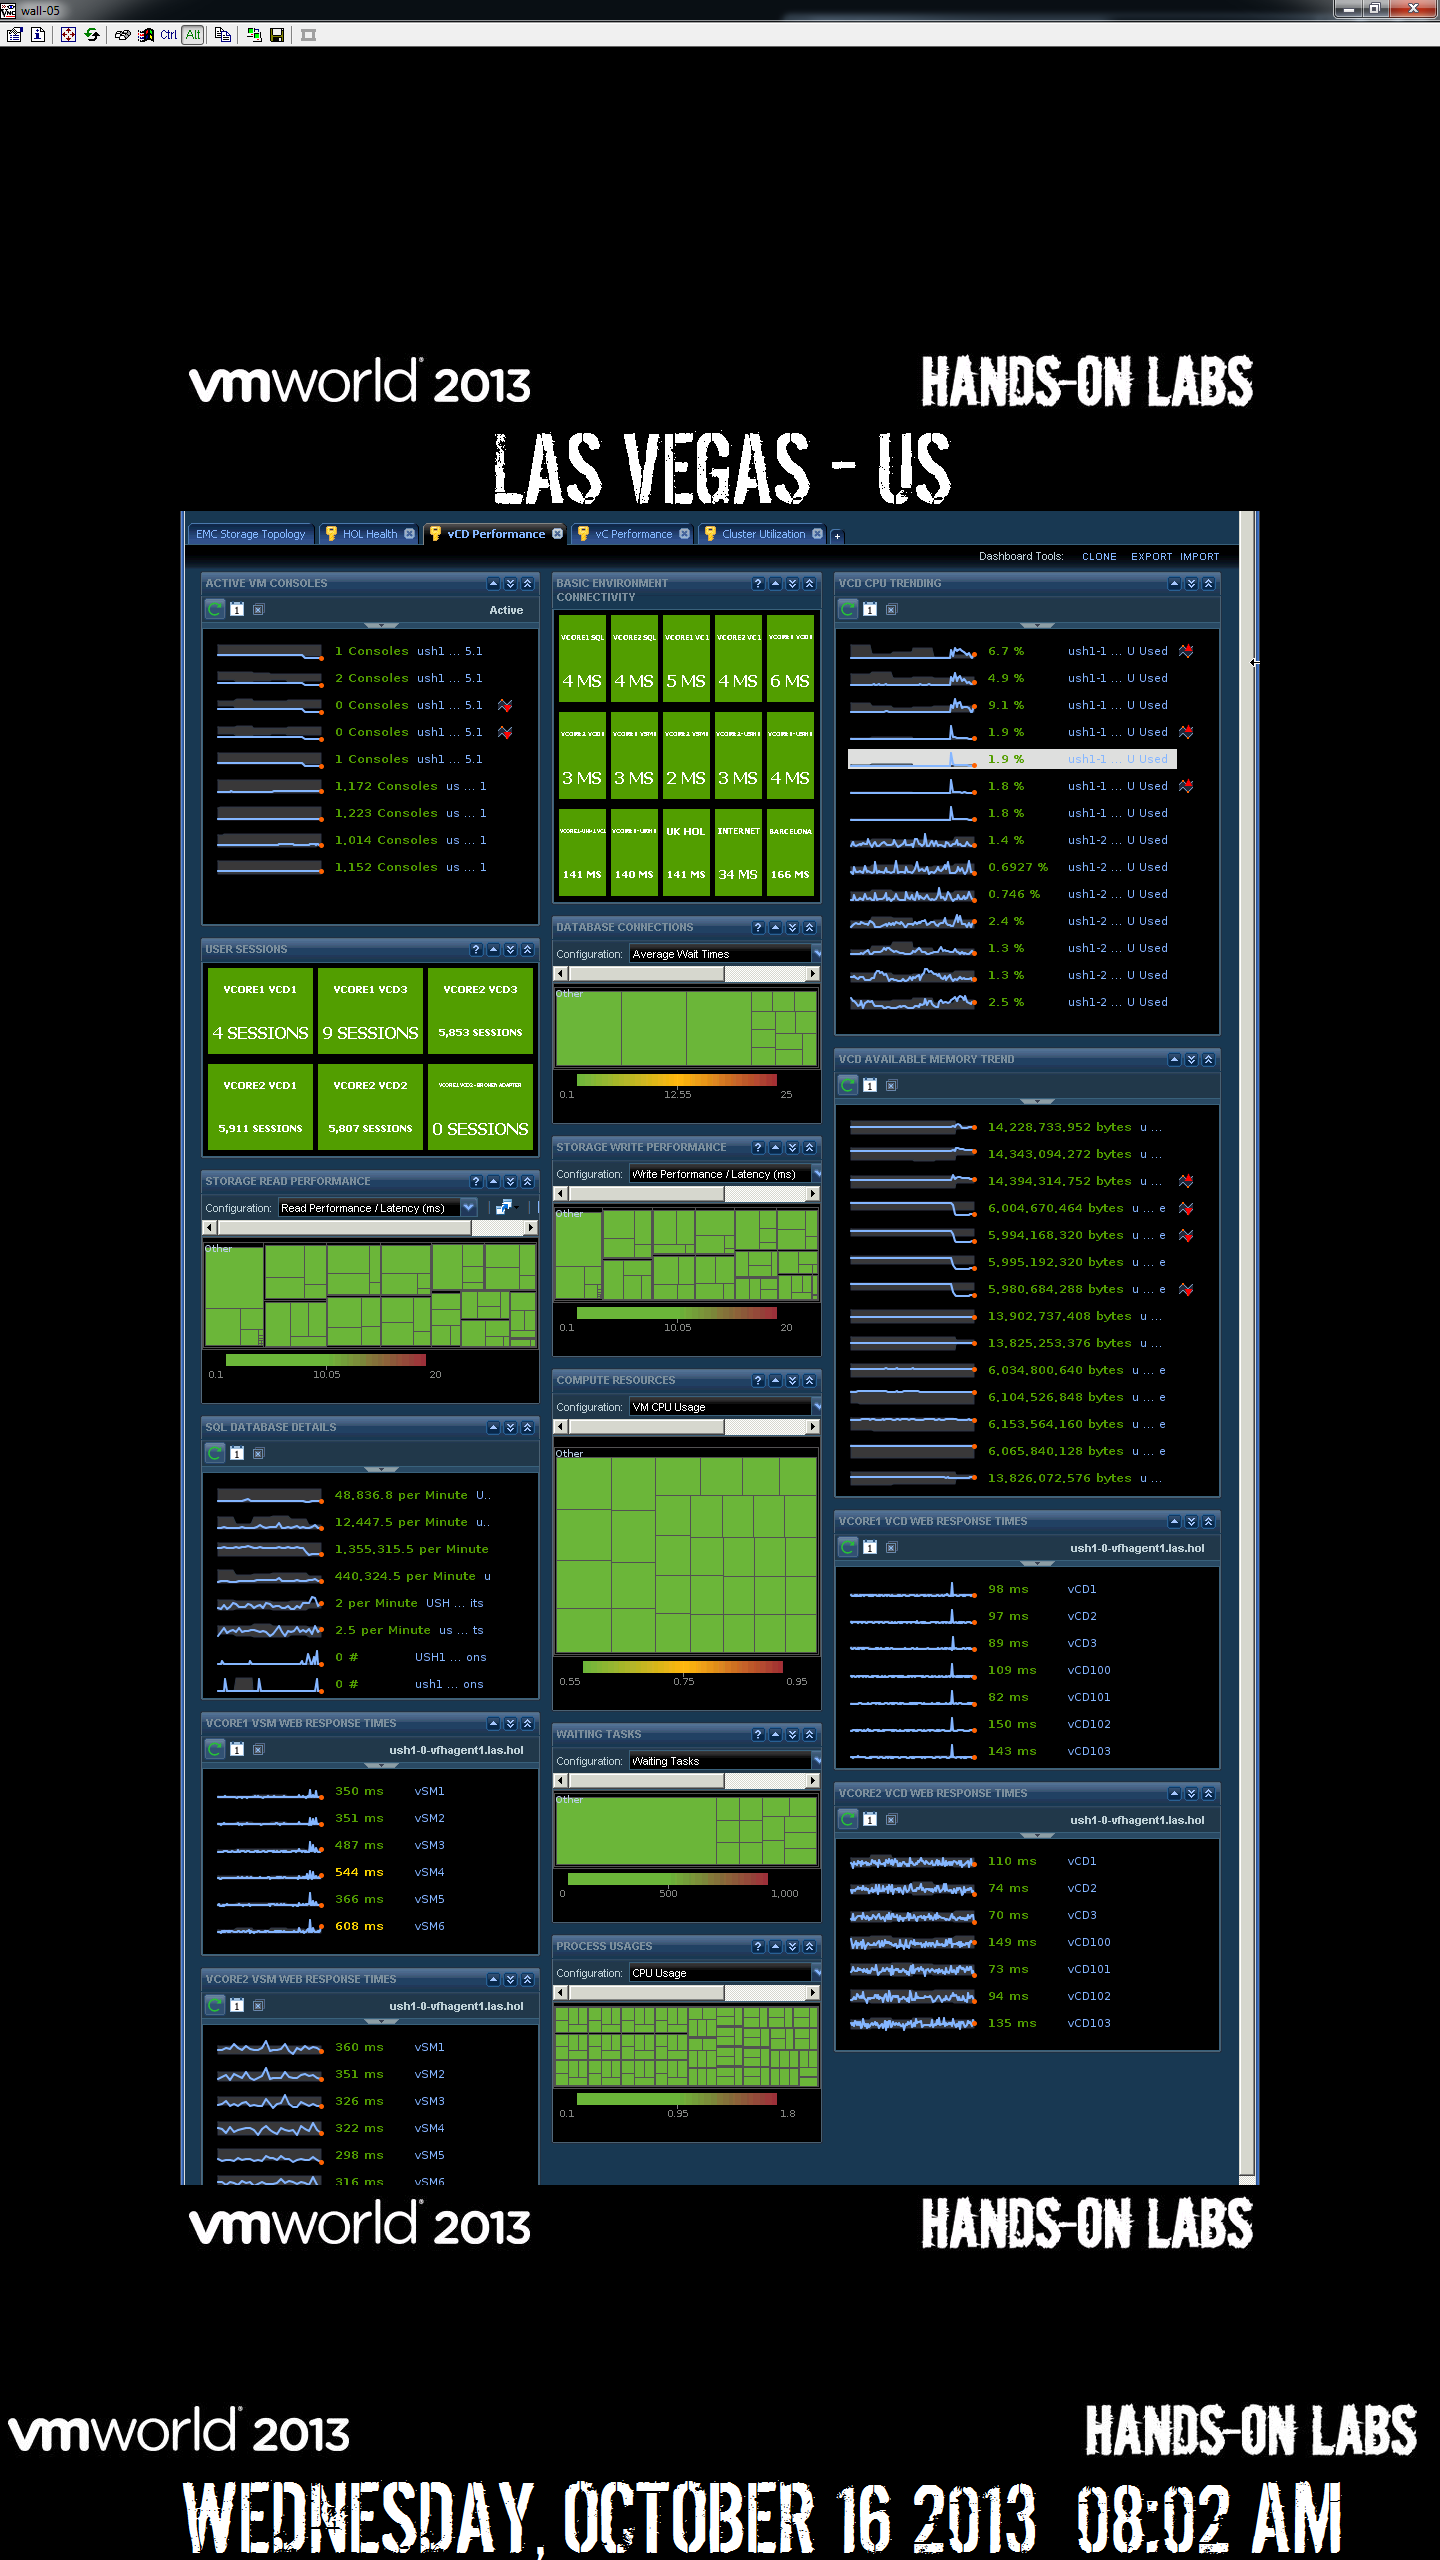Image resolution: width=1440 pixels, height=2560 pixels.
Task: Select the highlighted 1.9 % ush1-1 CPU row
Action: [1012, 759]
